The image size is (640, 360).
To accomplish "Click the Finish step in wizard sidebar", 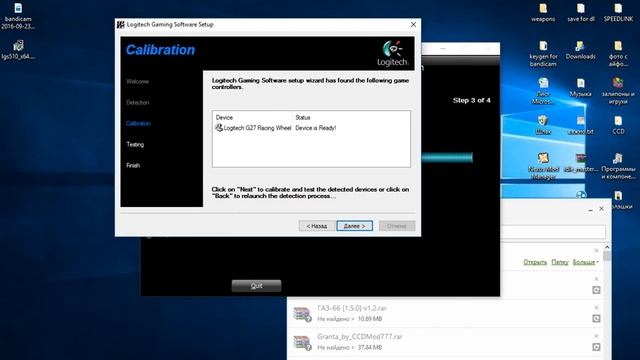I will click(133, 165).
